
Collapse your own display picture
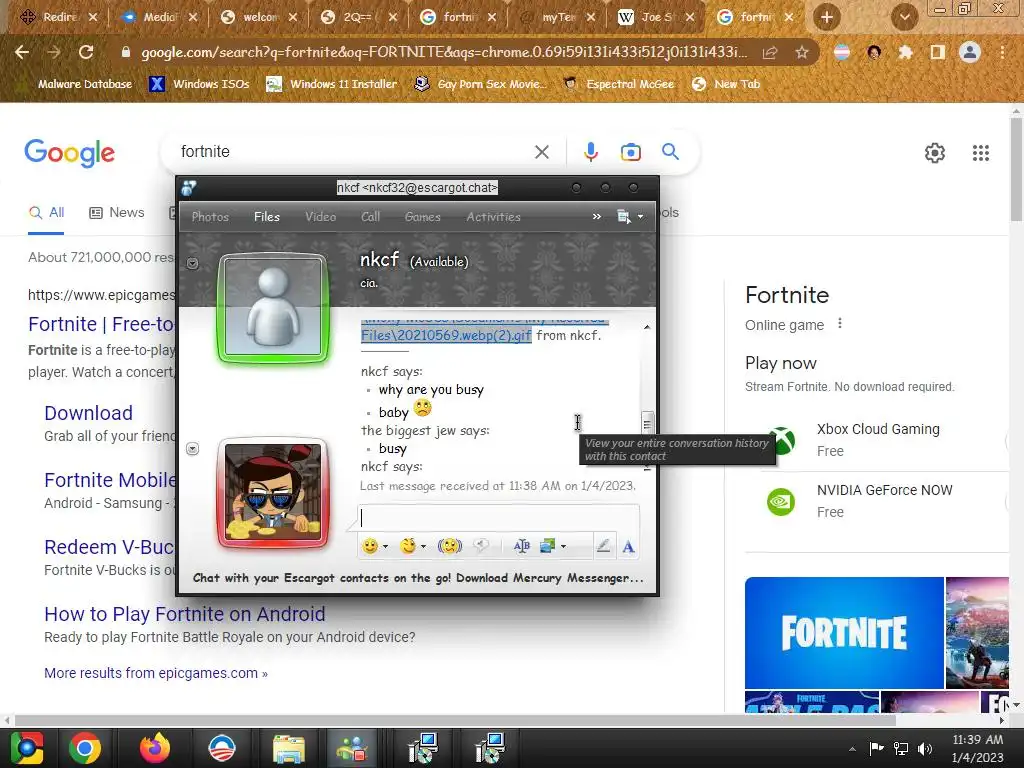[193, 449]
